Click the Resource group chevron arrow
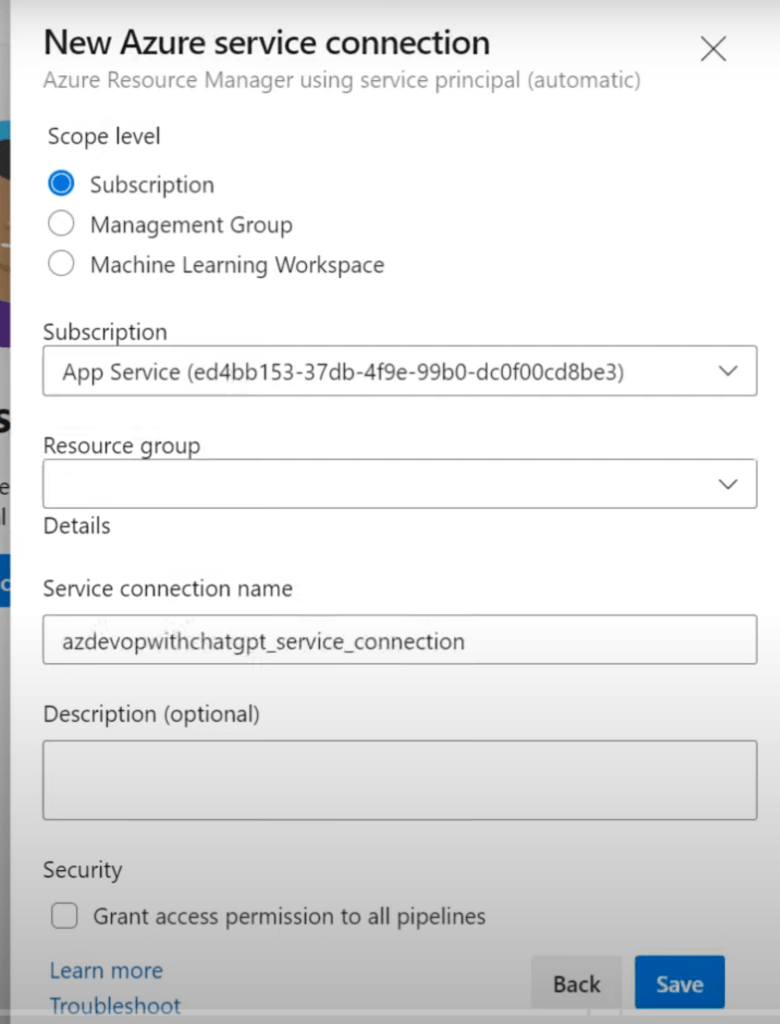Viewport: 780px width, 1024px height. click(728, 484)
